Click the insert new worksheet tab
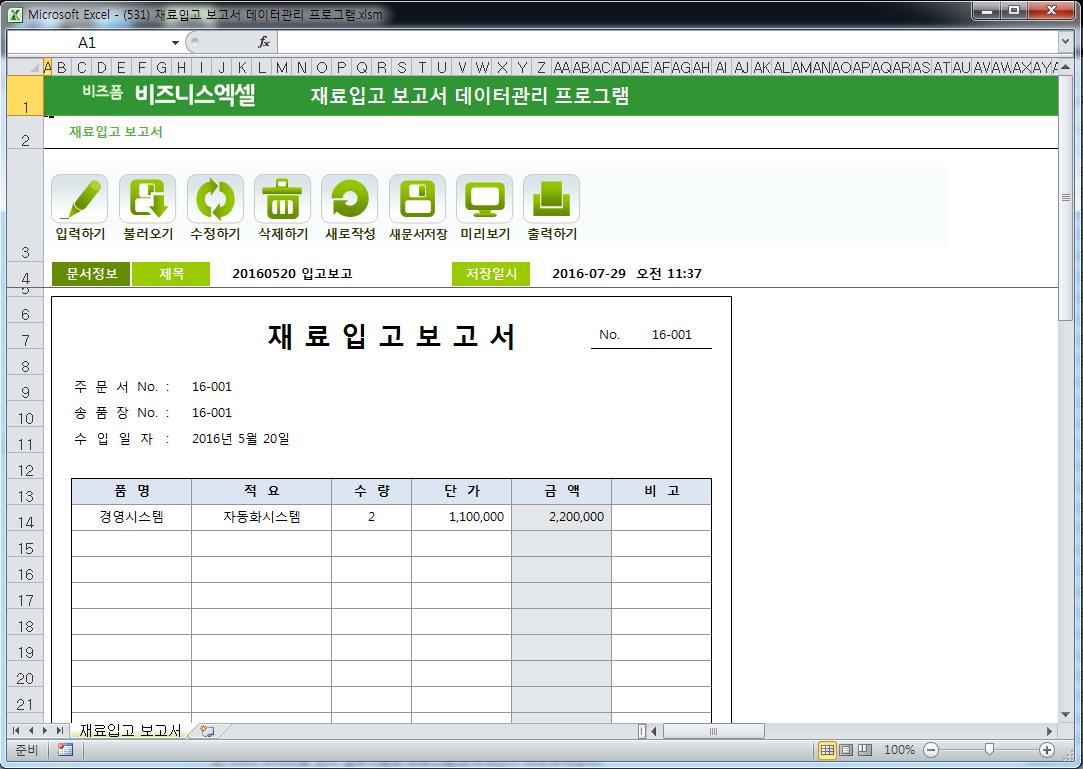This screenshot has width=1083, height=769. click(207, 731)
